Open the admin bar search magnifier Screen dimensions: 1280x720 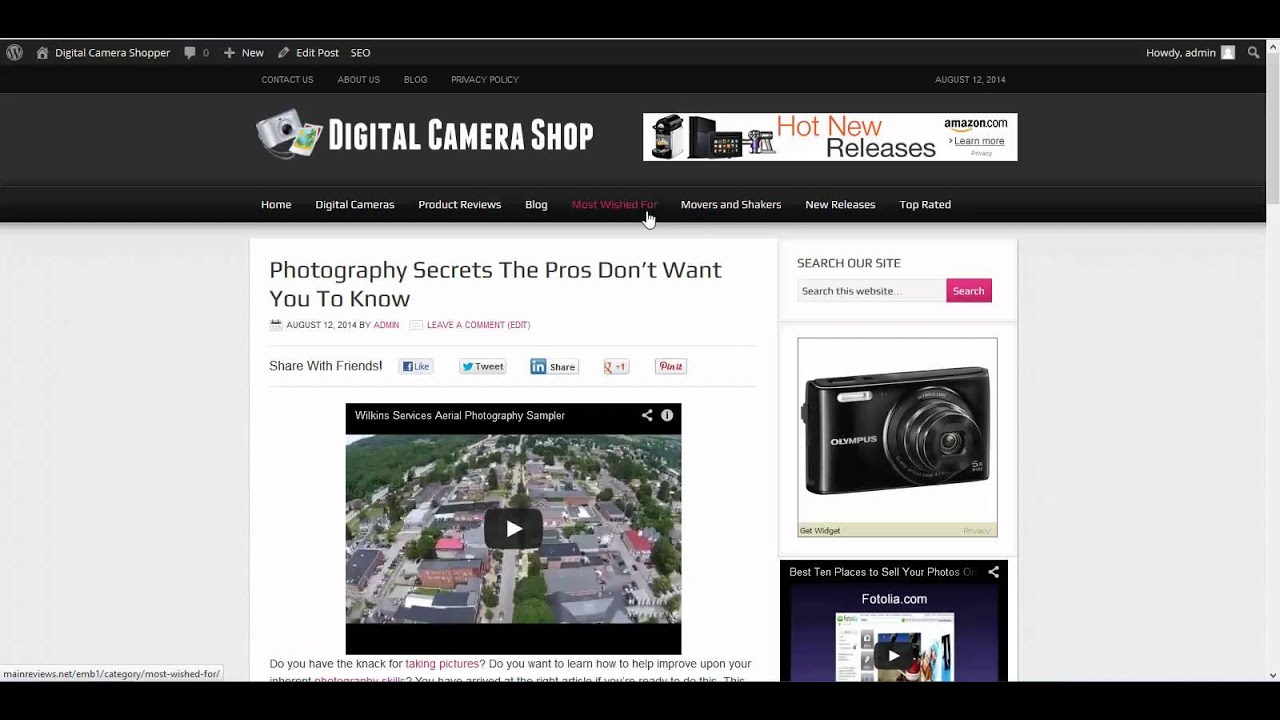pos(1254,53)
